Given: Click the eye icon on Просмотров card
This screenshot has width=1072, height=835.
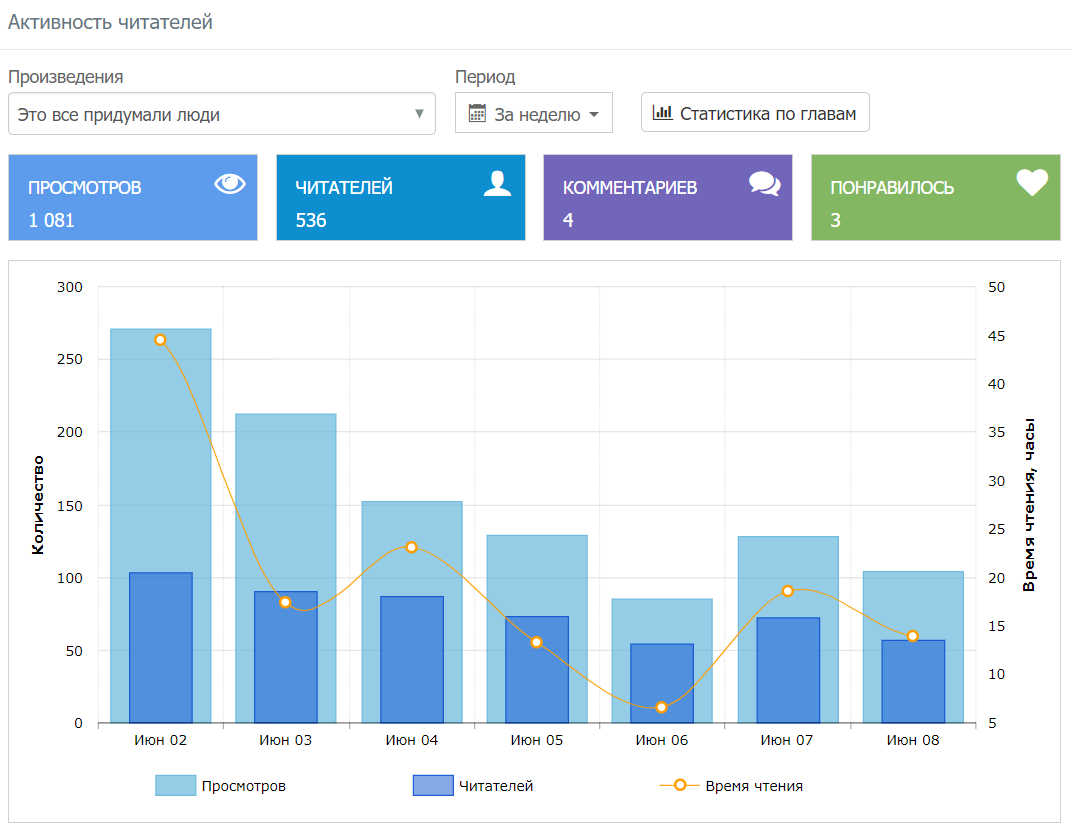Looking at the screenshot, I should pos(229,183).
